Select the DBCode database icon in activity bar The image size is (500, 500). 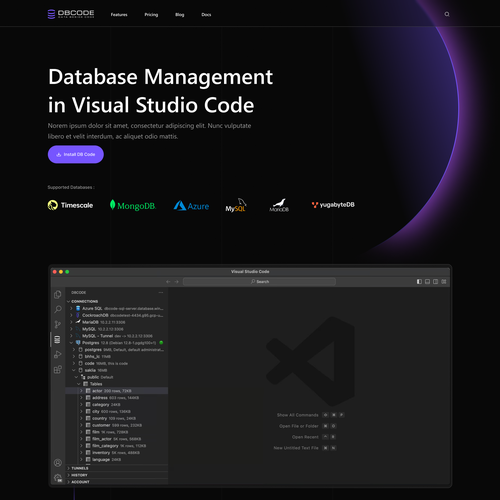[x=57, y=339]
